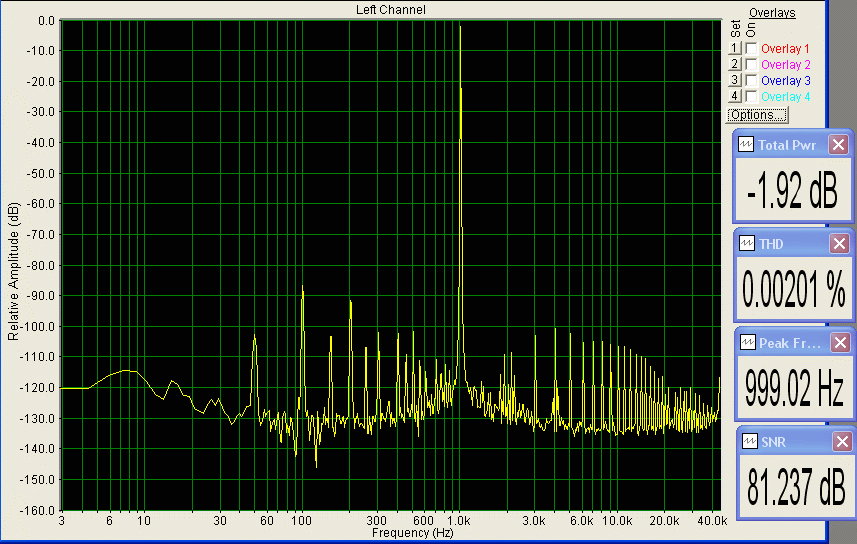Screen dimensions: 857x544
Task: Click the Overlay 2 magenta label
Action: (786, 65)
